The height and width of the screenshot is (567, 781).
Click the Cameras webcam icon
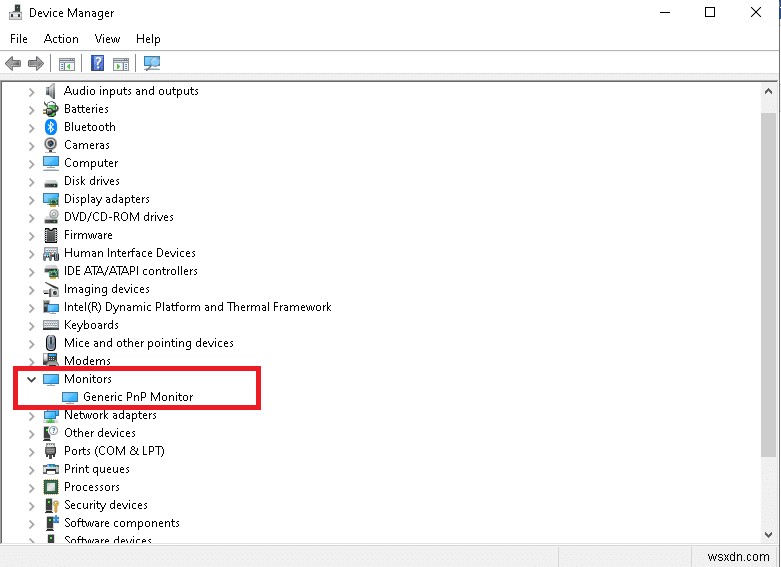pos(50,145)
